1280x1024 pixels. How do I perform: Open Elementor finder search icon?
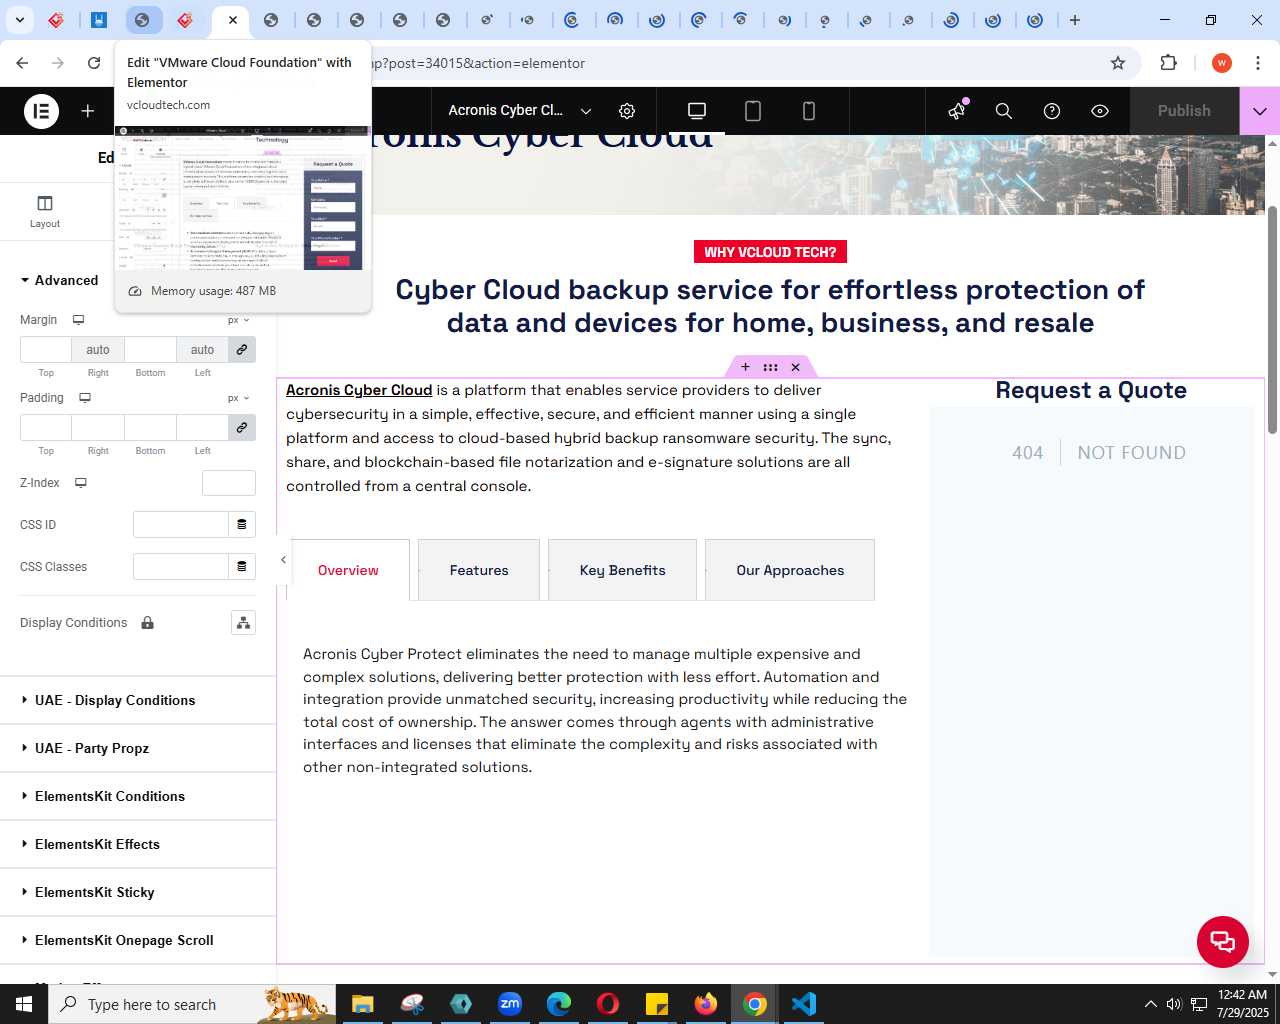tap(1004, 111)
